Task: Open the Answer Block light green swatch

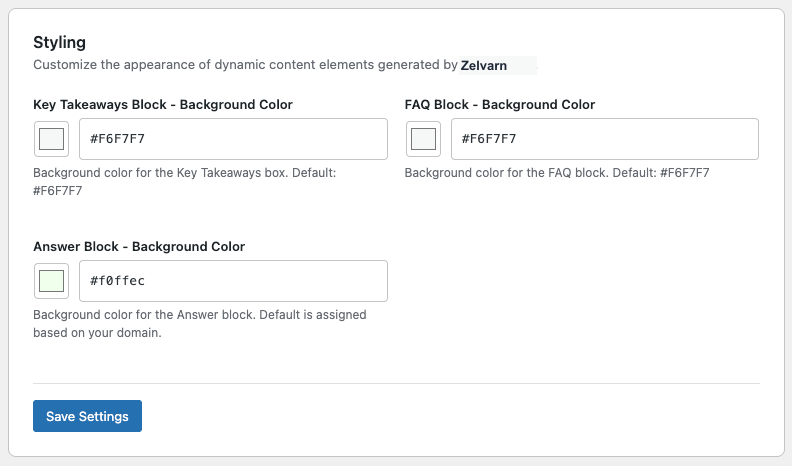Action: pyautogui.click(x=52, y=281)
